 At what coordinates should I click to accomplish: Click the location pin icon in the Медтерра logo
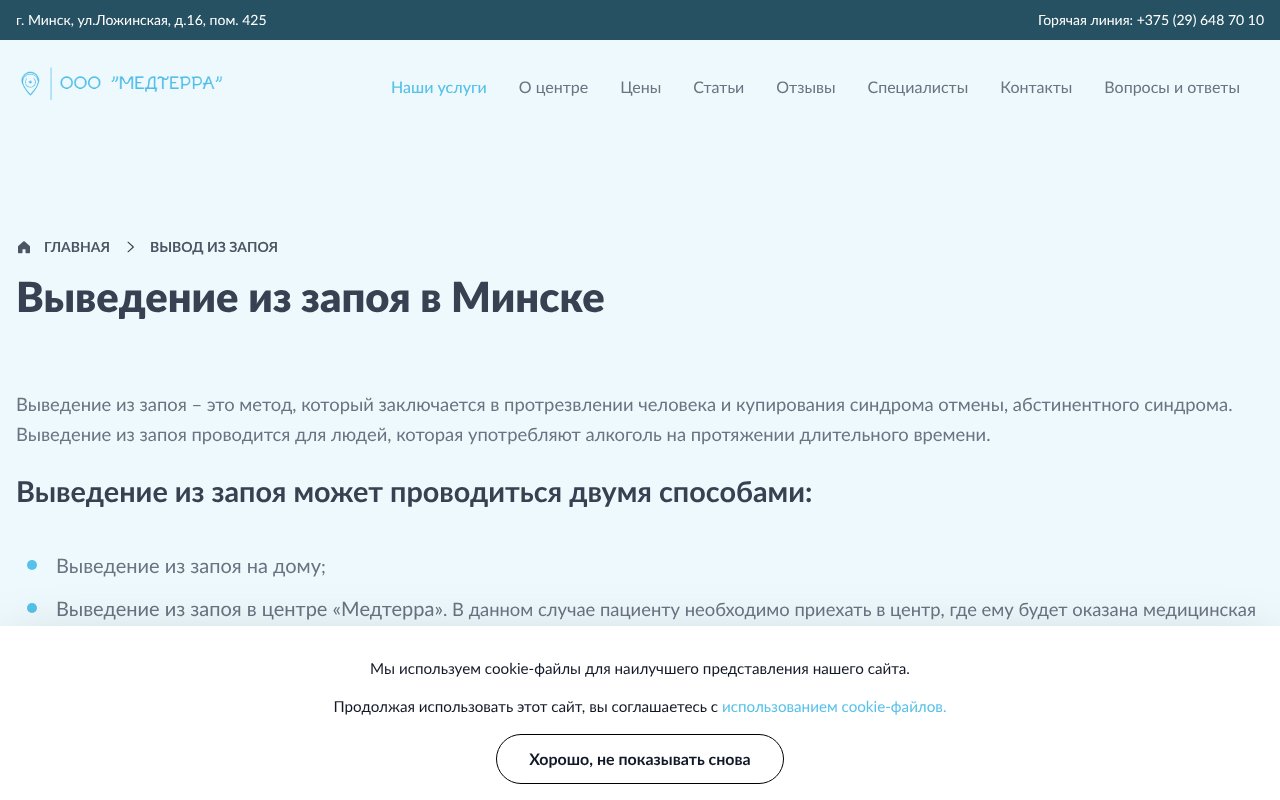(x=29, y=83)
